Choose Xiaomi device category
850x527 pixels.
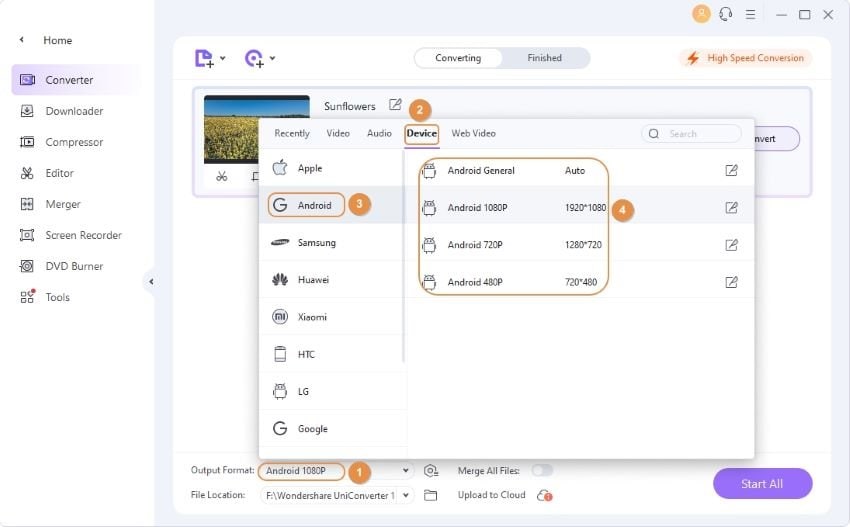(x=331, y=317)
